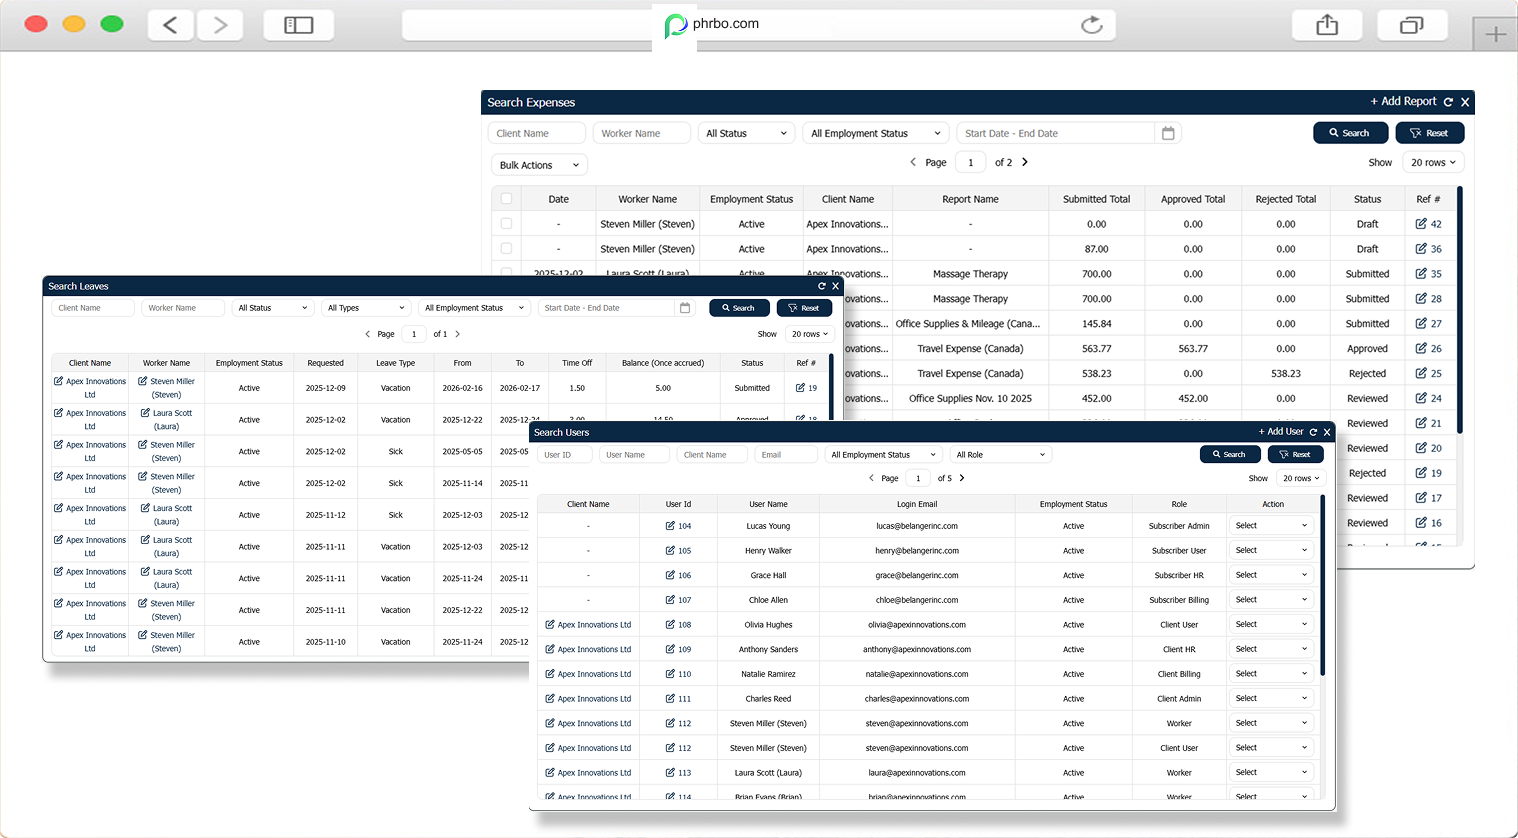Click the Search button in Search Users
The width and height of the screenshot is (1518, 838).
click(x=1229, y=453)
